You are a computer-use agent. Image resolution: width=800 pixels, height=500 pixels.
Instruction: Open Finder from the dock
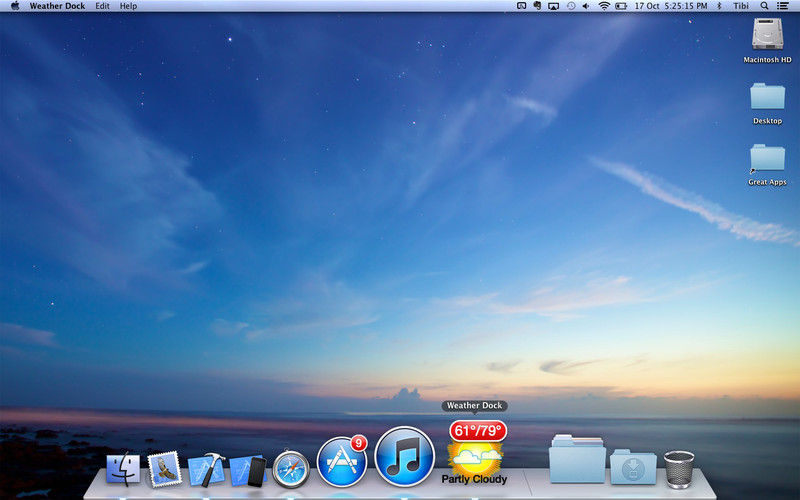coord(123,467)
